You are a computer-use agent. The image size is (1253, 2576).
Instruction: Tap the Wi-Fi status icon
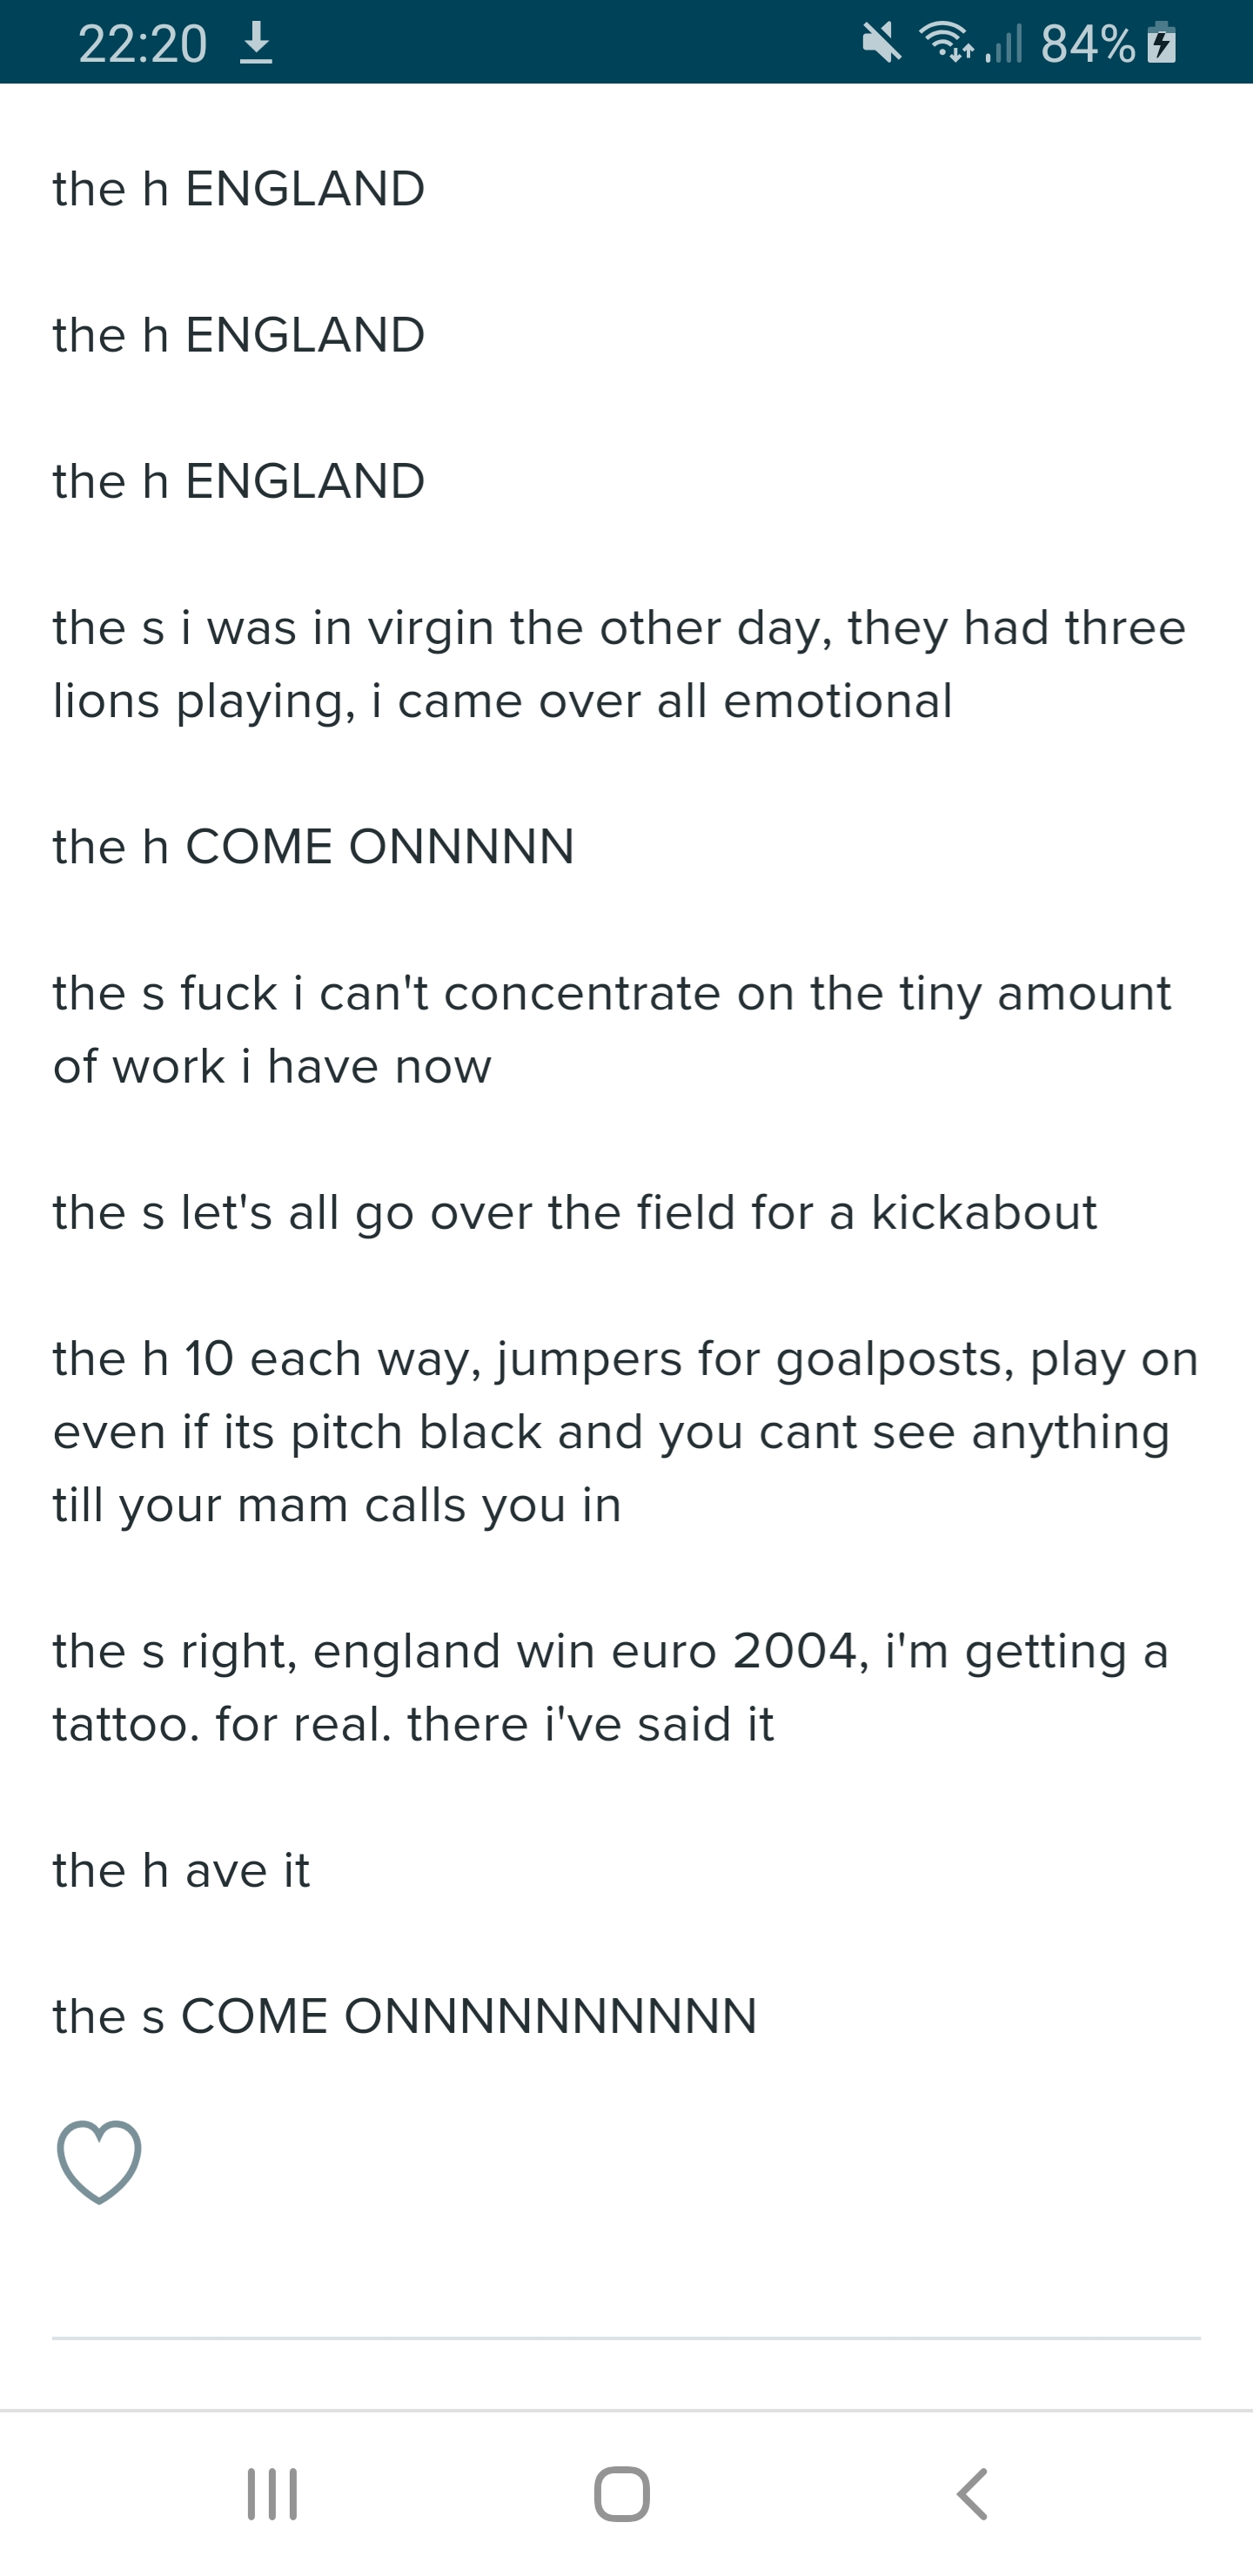click(945, 43)
